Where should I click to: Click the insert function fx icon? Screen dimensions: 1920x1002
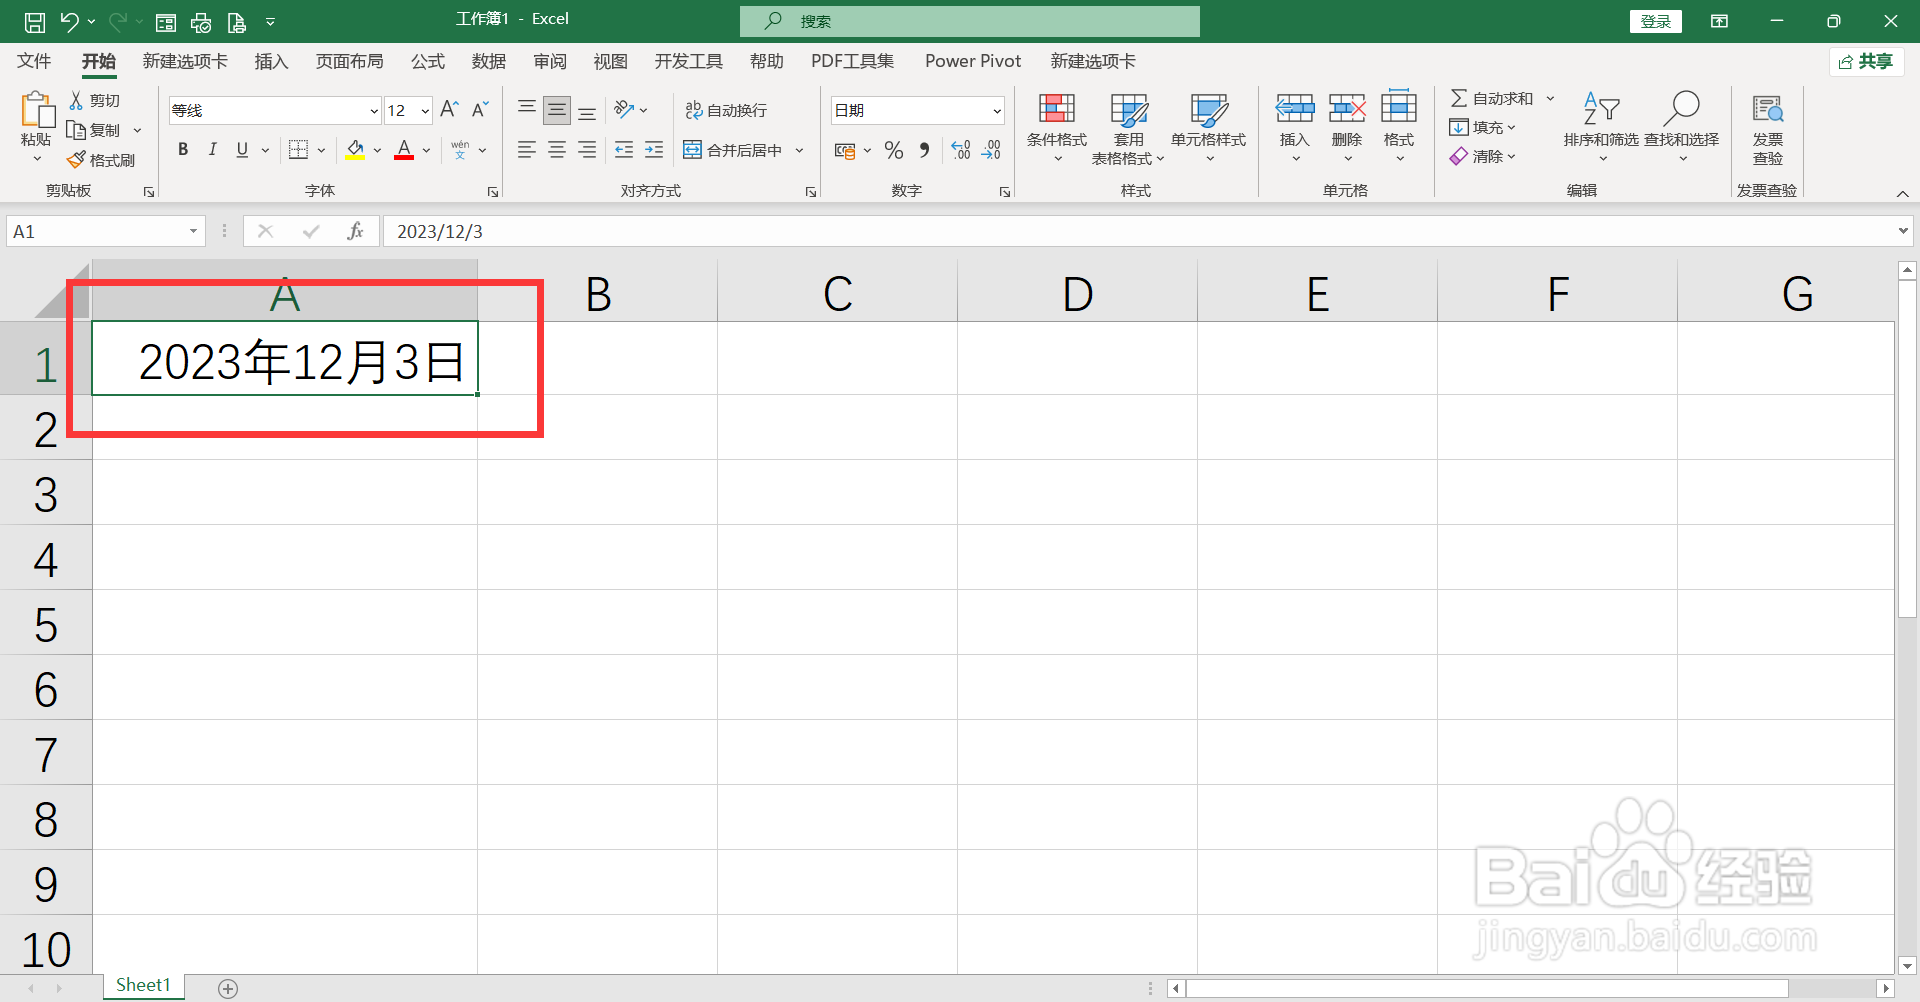click(355, 231)
